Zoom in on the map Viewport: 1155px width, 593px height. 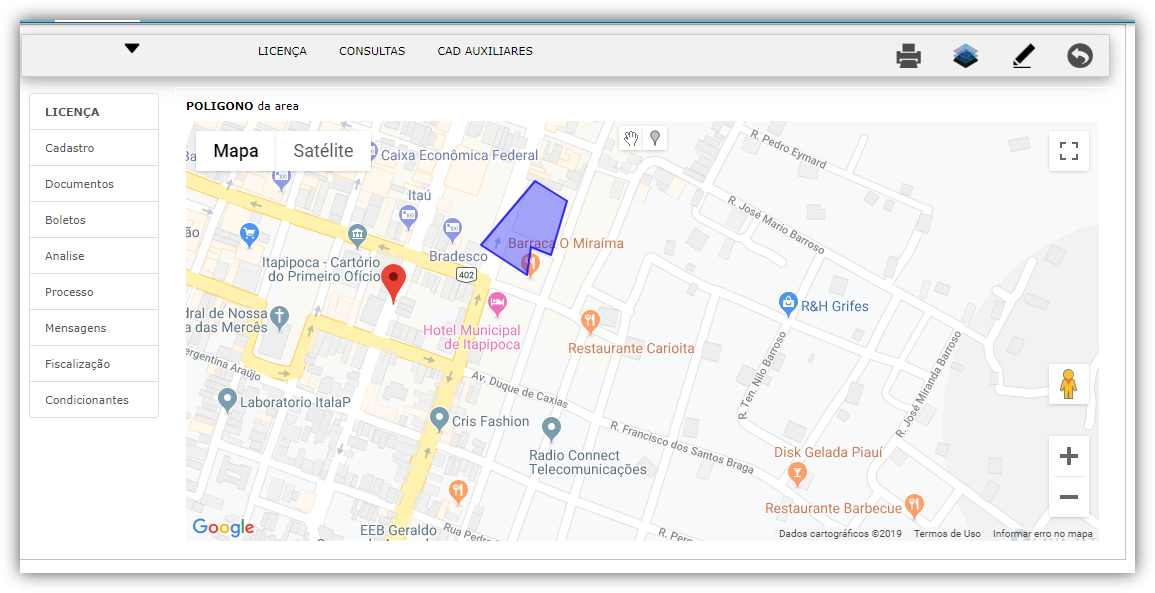1068,457
